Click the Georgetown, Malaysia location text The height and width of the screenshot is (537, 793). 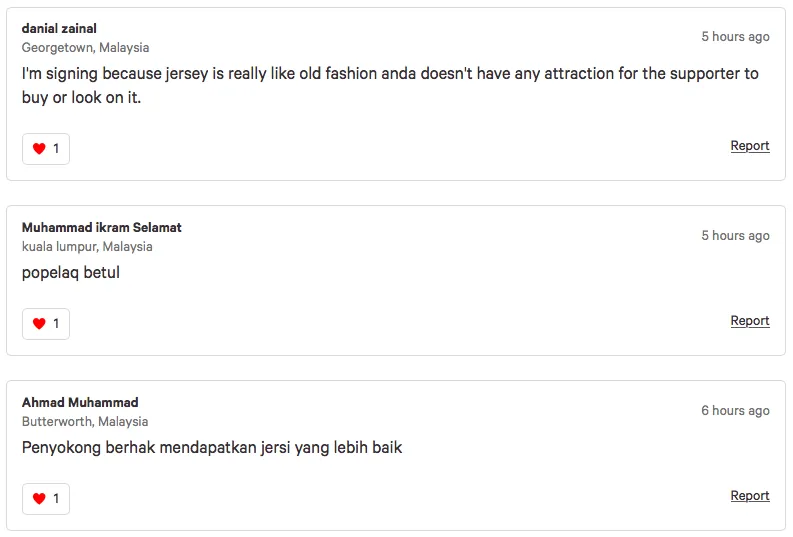coord(85,47)
